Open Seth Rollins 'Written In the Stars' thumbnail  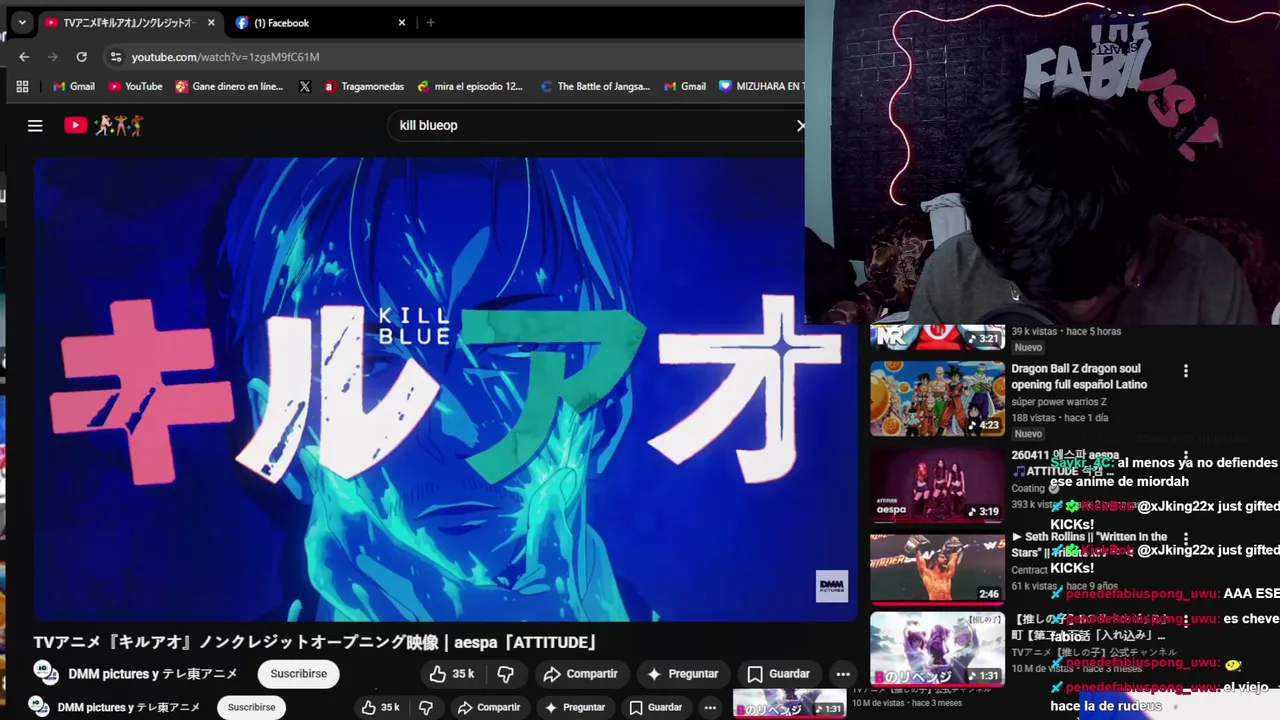(x=937, y=569)
